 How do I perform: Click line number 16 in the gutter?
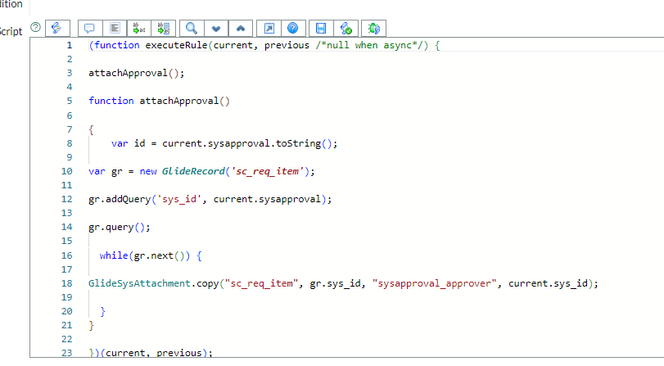(67, 255)
